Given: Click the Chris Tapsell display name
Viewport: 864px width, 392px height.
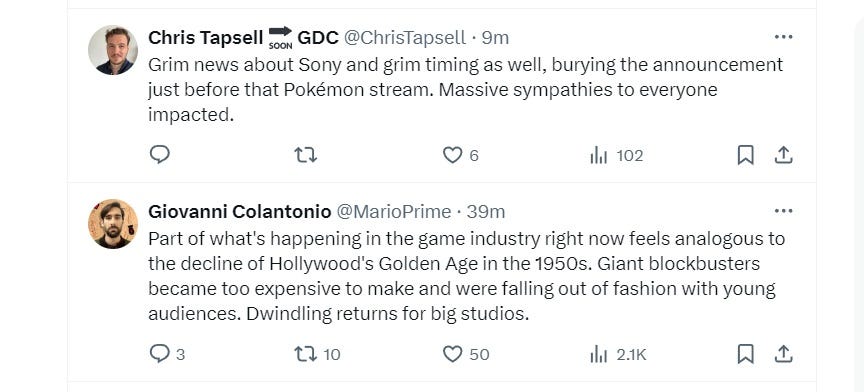Looking at the screenshot, I should tap(206, 37).
